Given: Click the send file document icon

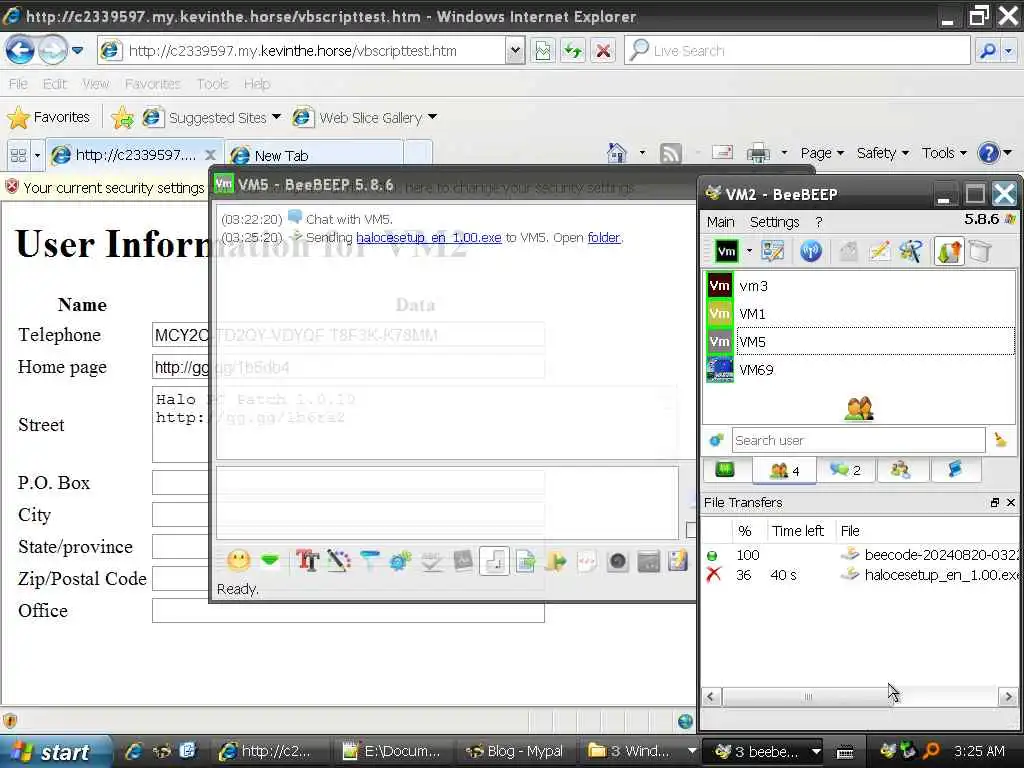Looking at the screenshot, I should (525, 560).
